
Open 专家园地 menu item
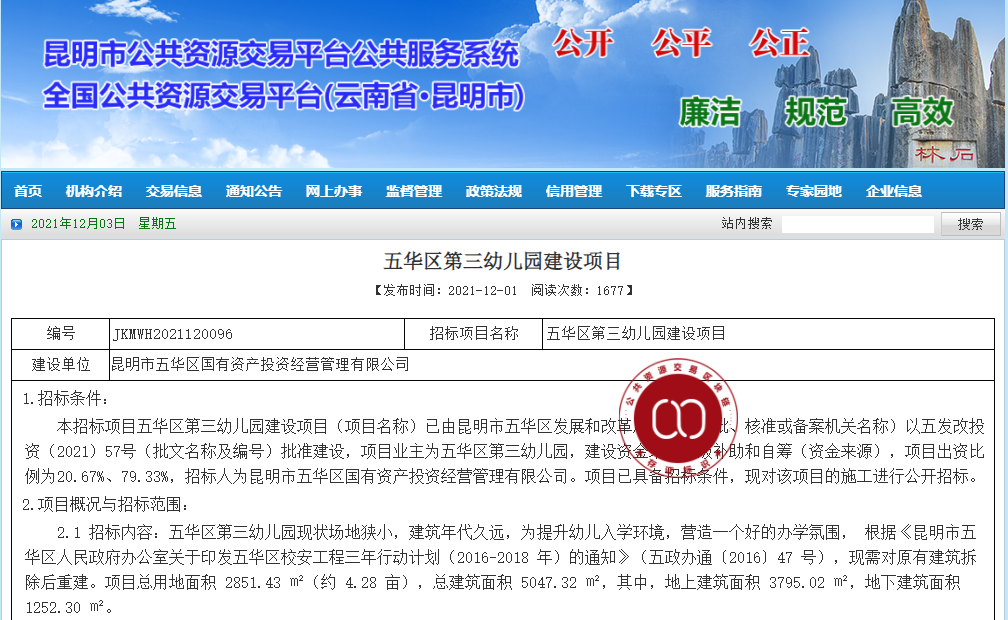[x=814, y=191]
